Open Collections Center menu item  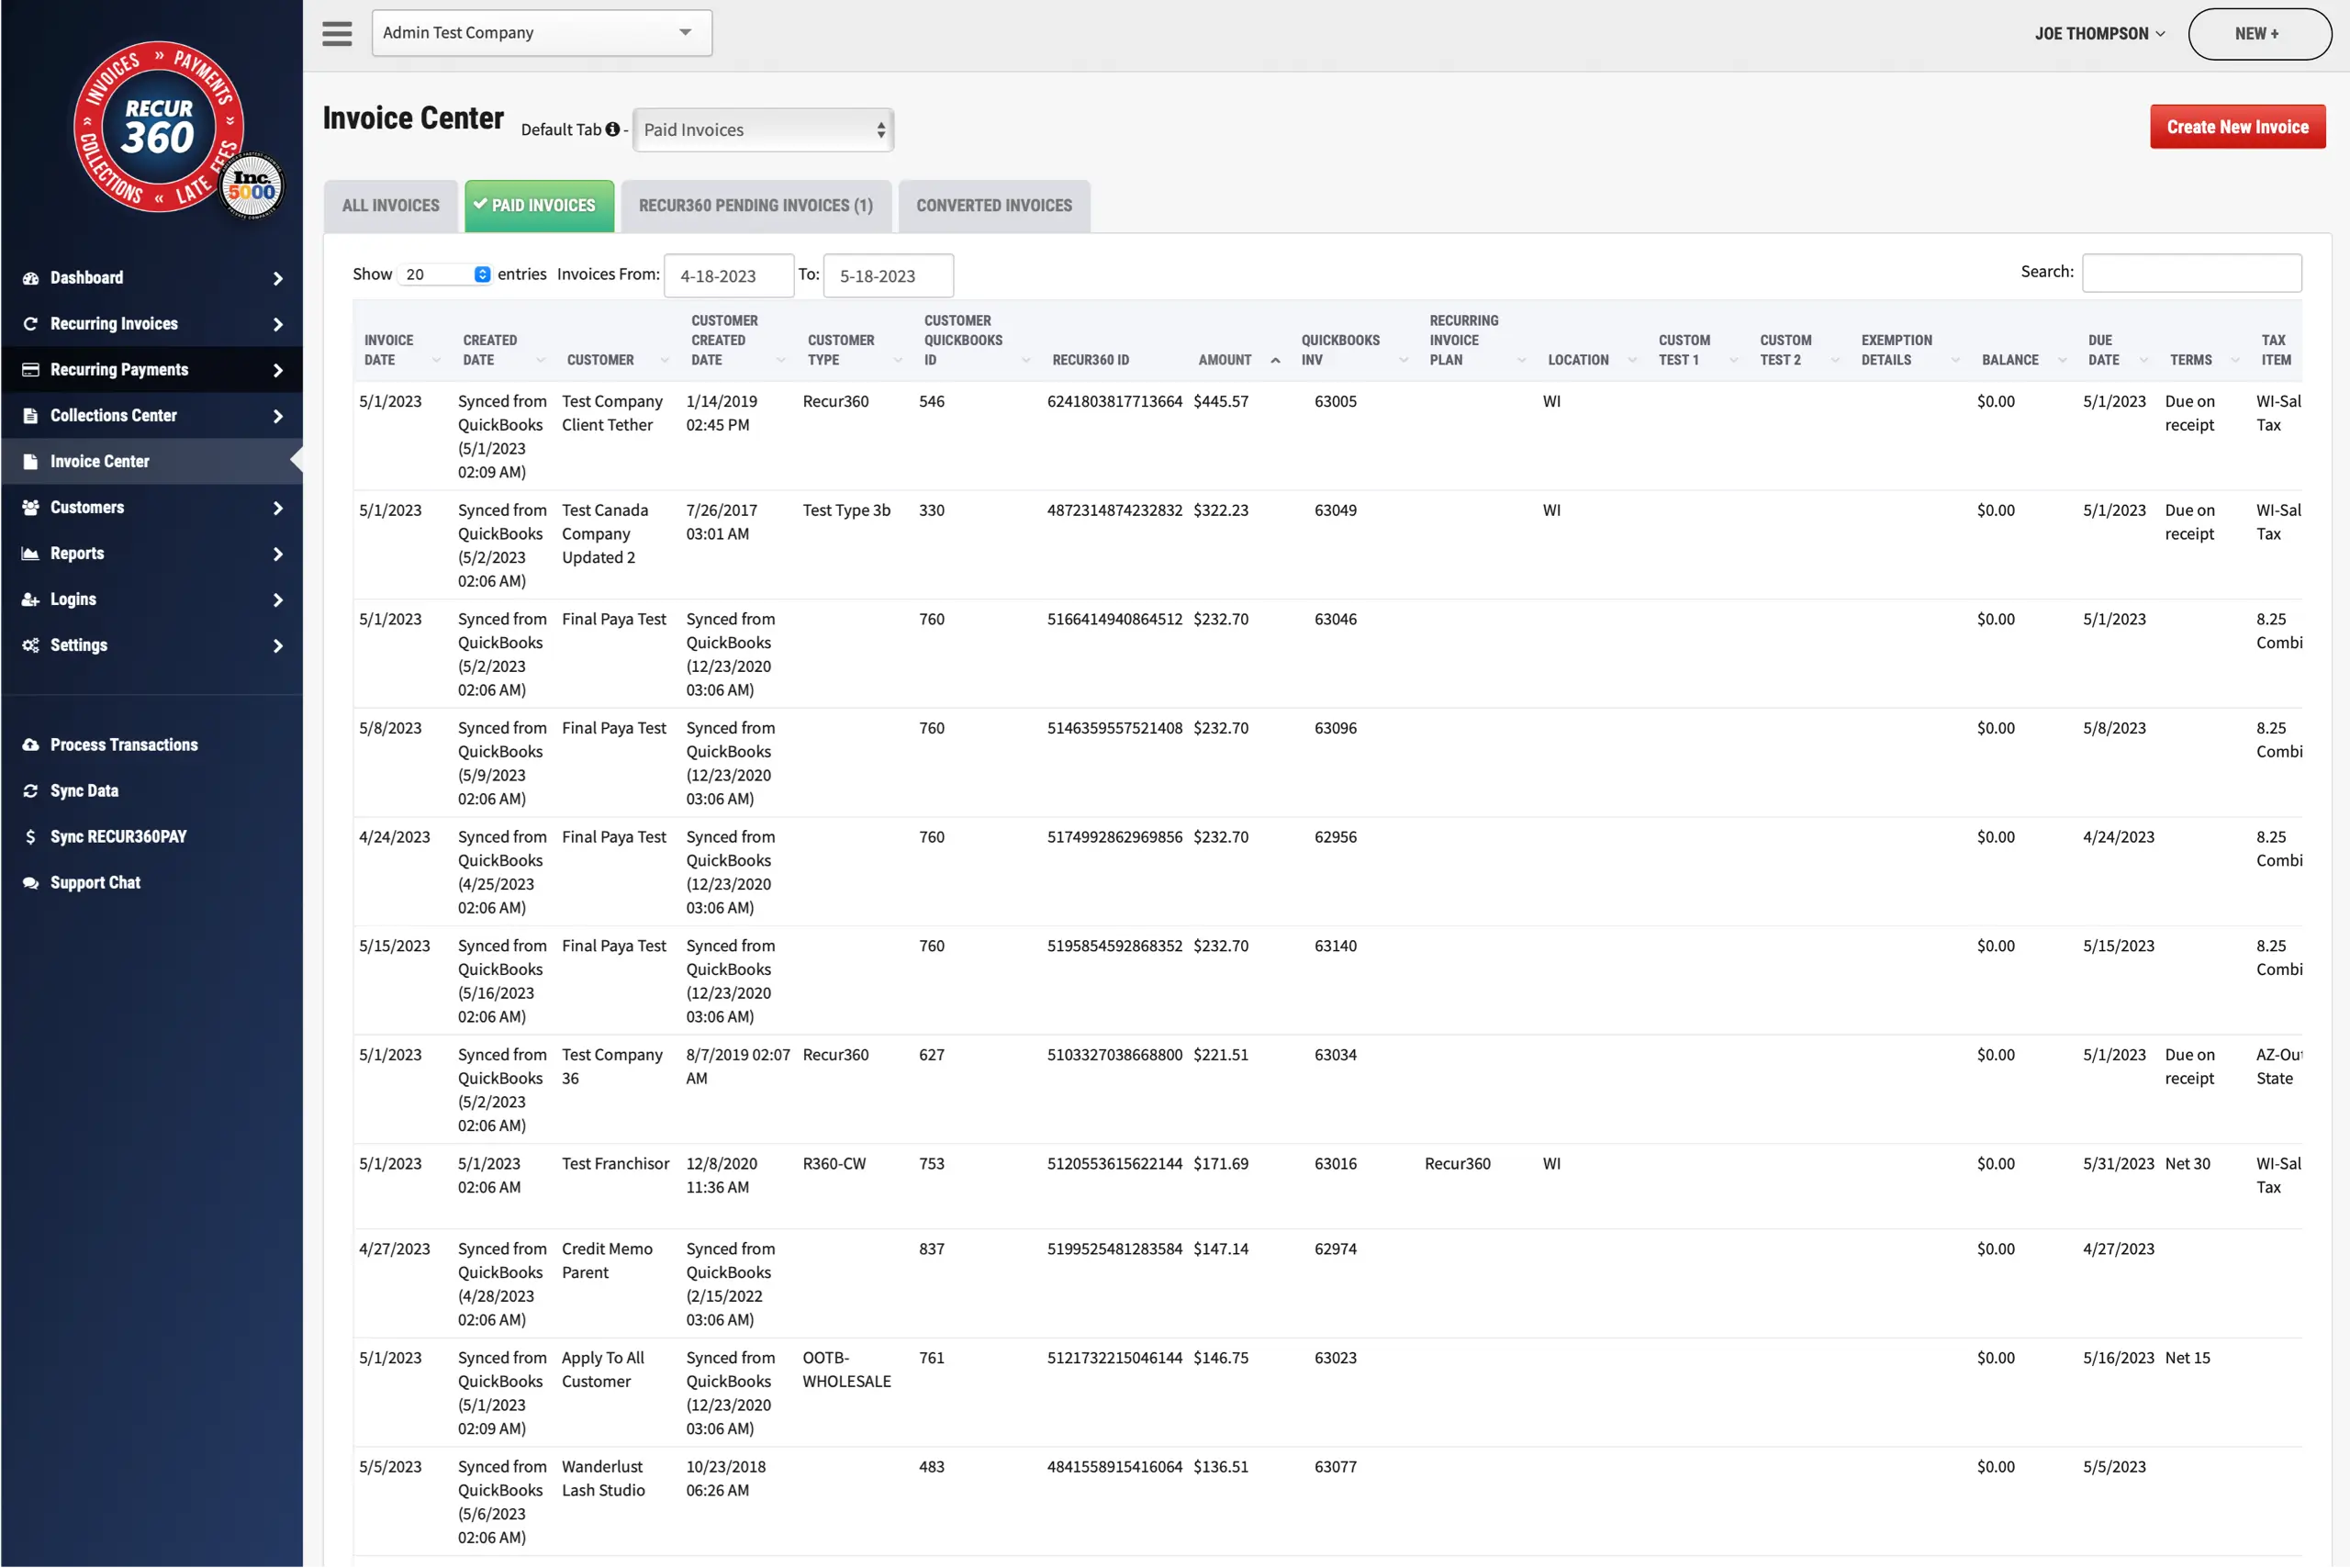(x=152, y=416)
